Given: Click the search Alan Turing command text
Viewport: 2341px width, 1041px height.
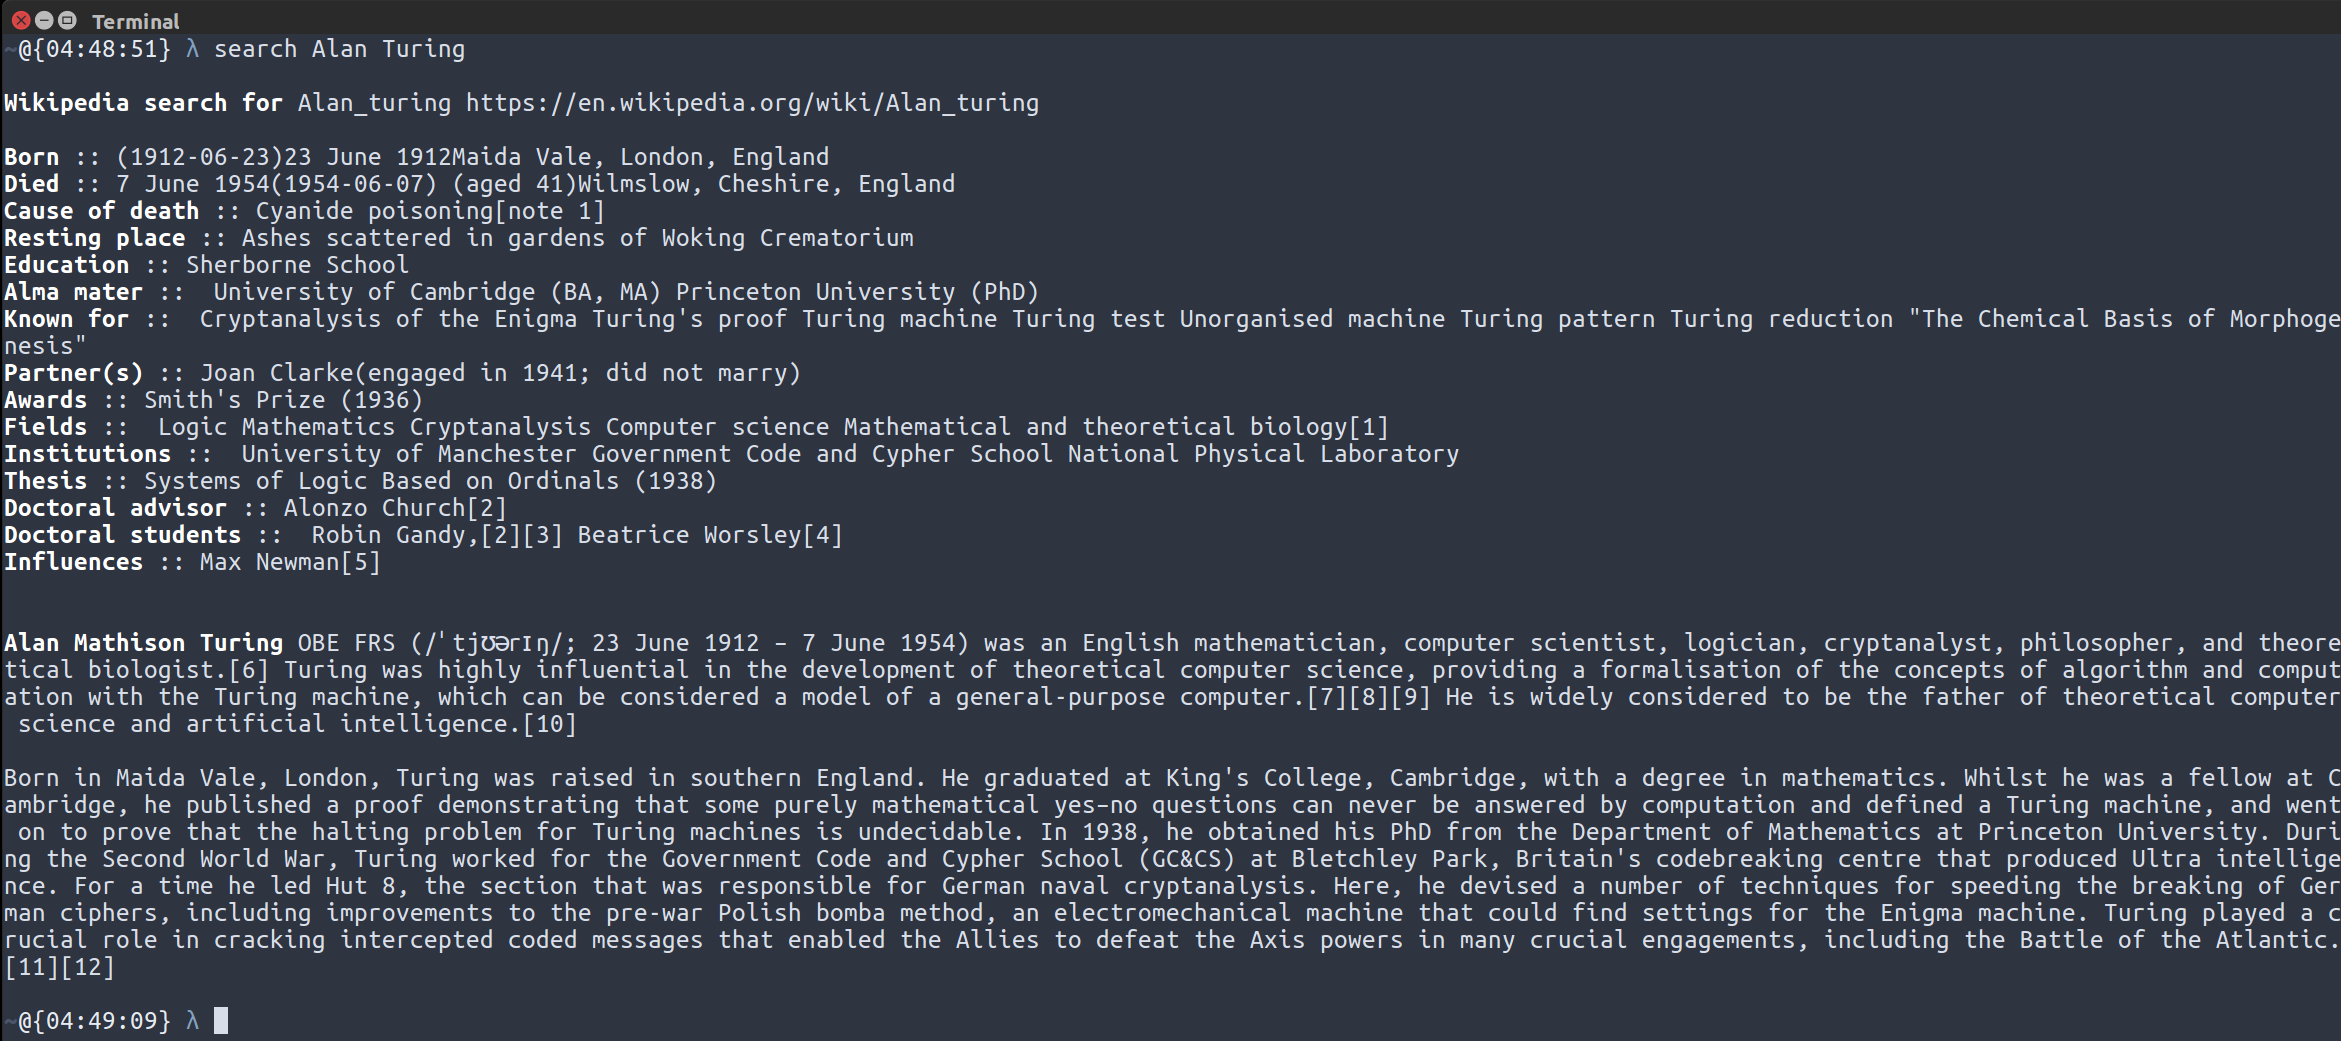Looking at the screenshot, I should (x=339, y=48).
